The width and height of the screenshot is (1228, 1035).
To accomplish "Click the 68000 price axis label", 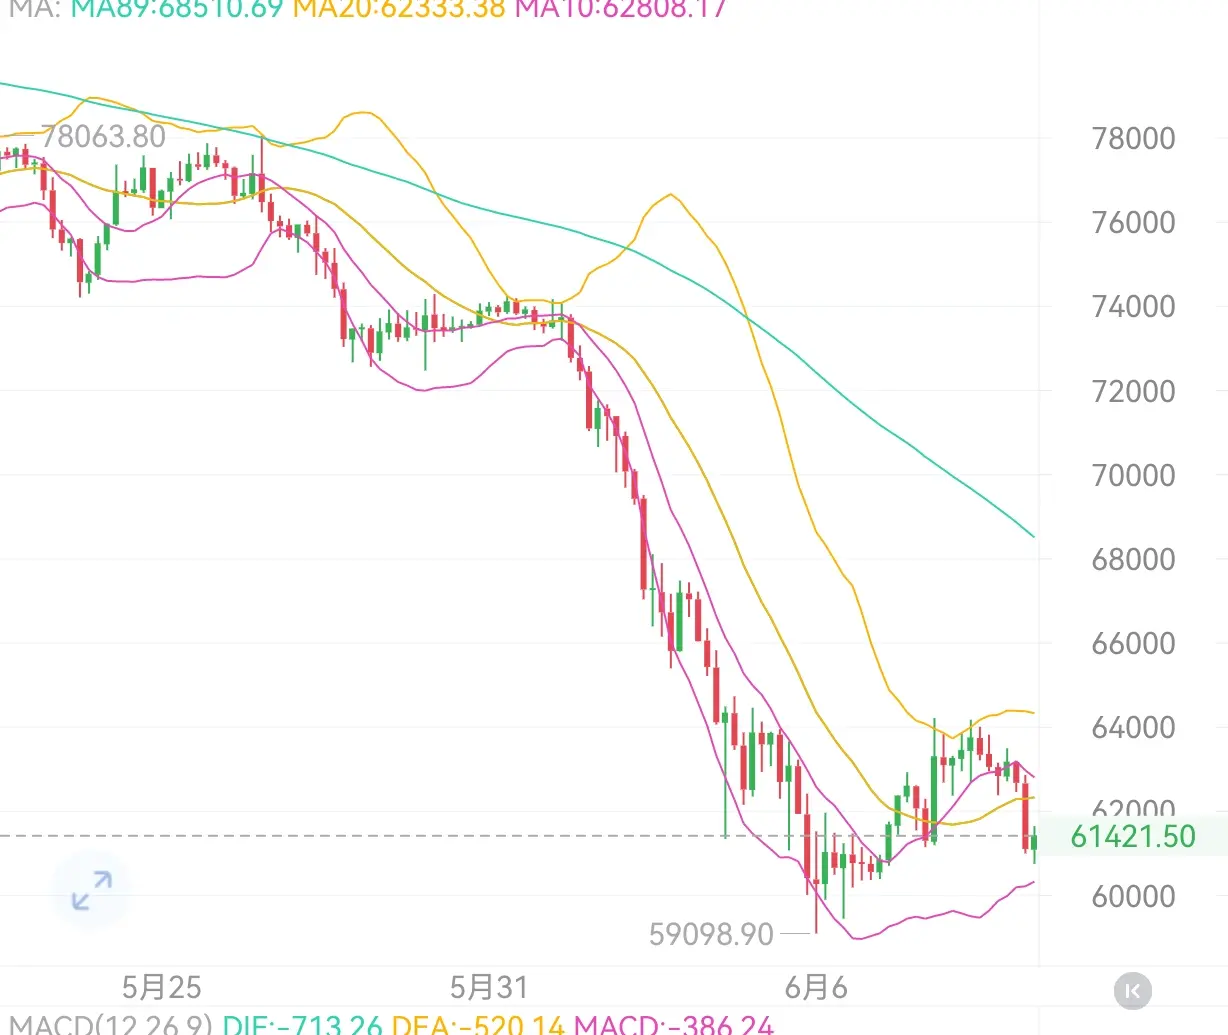I will tap(1133, 559).
